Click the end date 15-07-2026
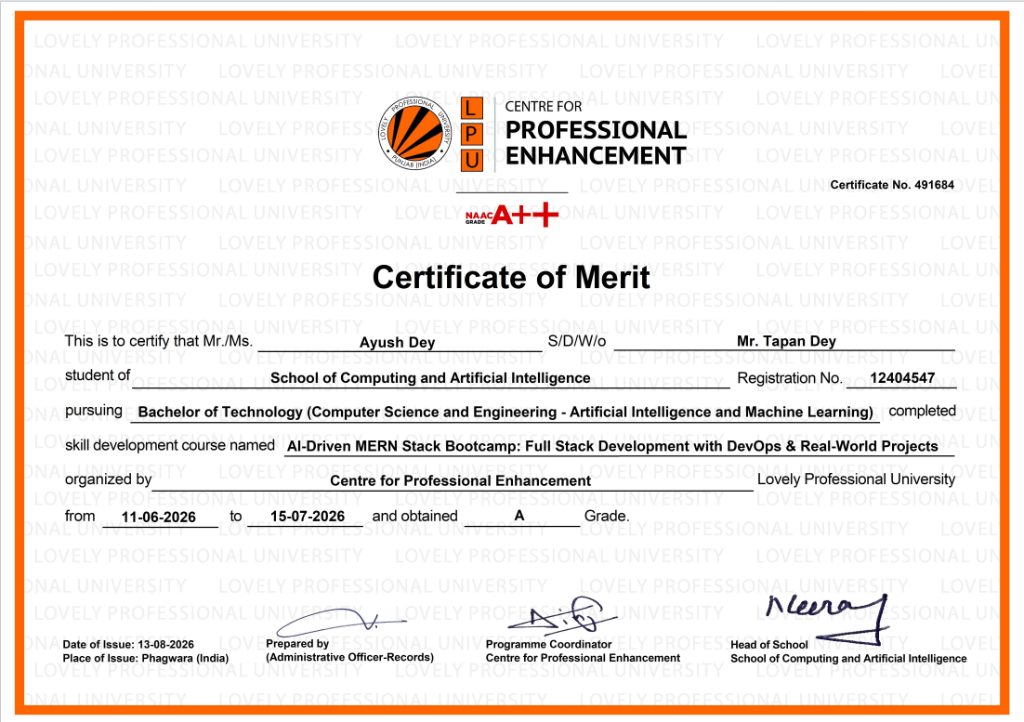This screenshot has height=722, width=1024. tap(308, 516)
